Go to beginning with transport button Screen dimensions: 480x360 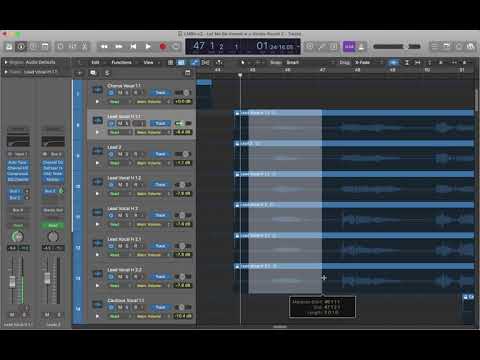pyautogui.click(x=133, y=47)
